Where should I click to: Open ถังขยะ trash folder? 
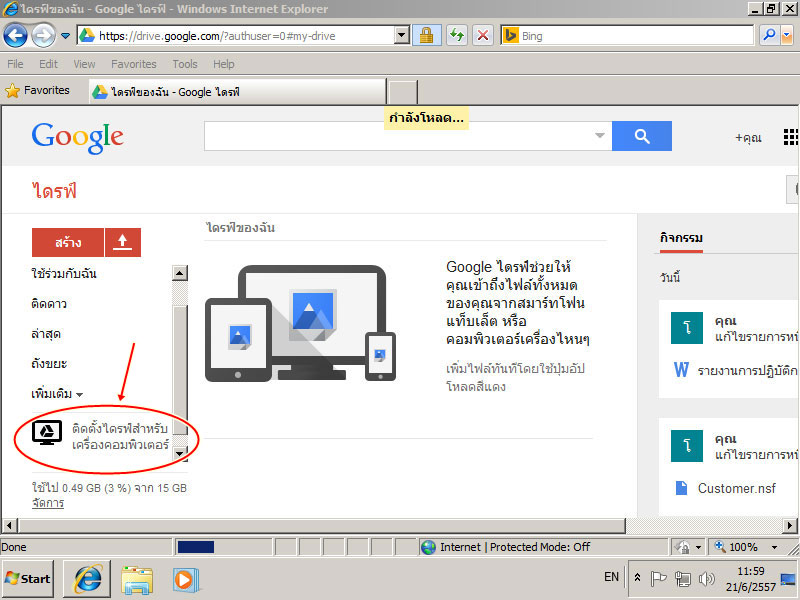[x=49, y=364]
